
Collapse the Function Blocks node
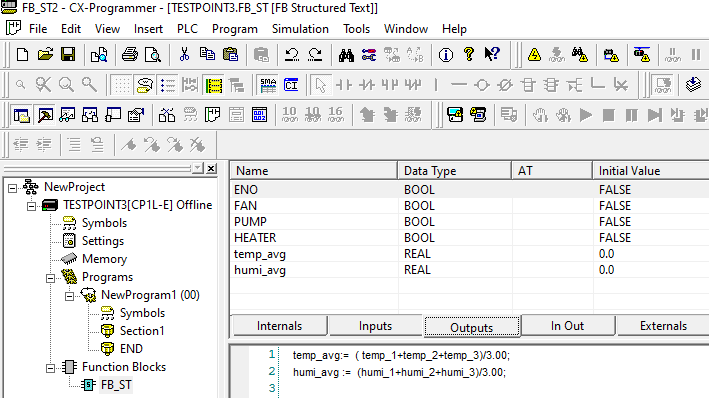[50, 368]
